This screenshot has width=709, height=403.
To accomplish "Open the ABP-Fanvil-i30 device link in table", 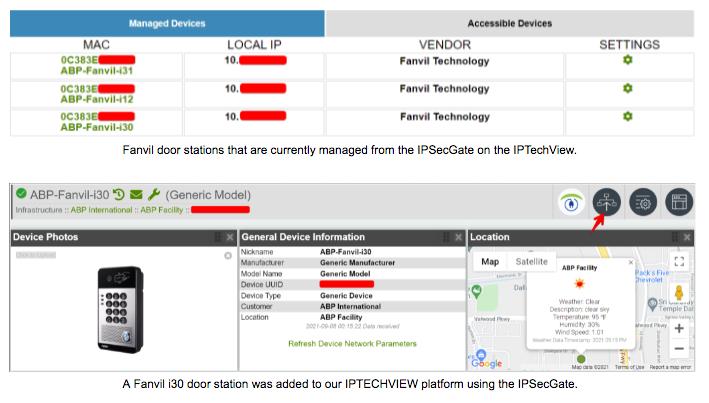I will coord(97,127).
